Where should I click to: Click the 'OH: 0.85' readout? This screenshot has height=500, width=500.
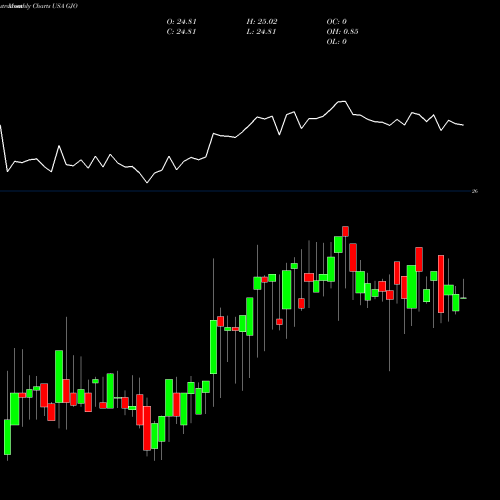pyautogui.click(x=342, y=32)
